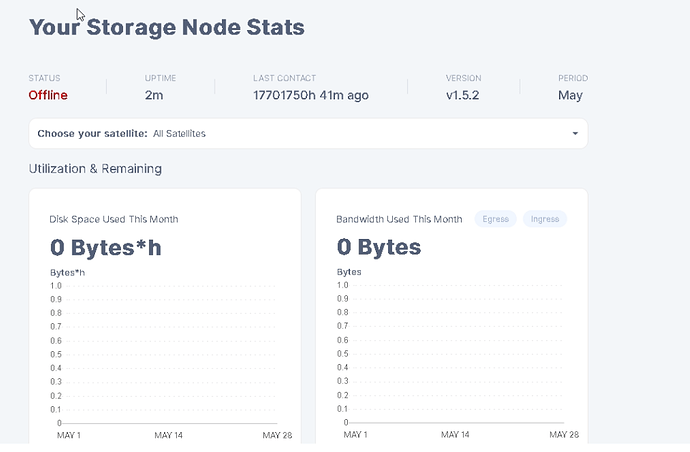Screen dimensions: 690x452
Task: Click the Utilization & Remaining section heading
Action: (x=95, y=168)
